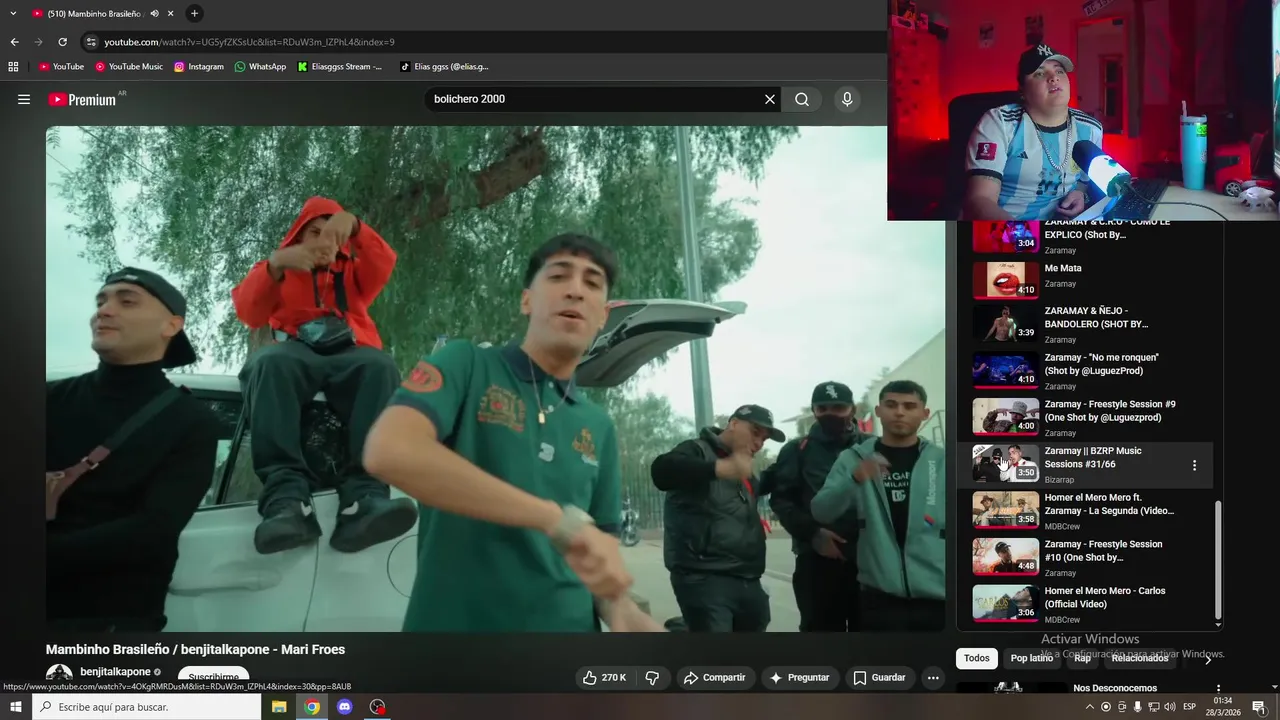
Task: Open the Eliasggss Stream Kick bookmark
Action: pyautogui.click(x=340, y=67)
